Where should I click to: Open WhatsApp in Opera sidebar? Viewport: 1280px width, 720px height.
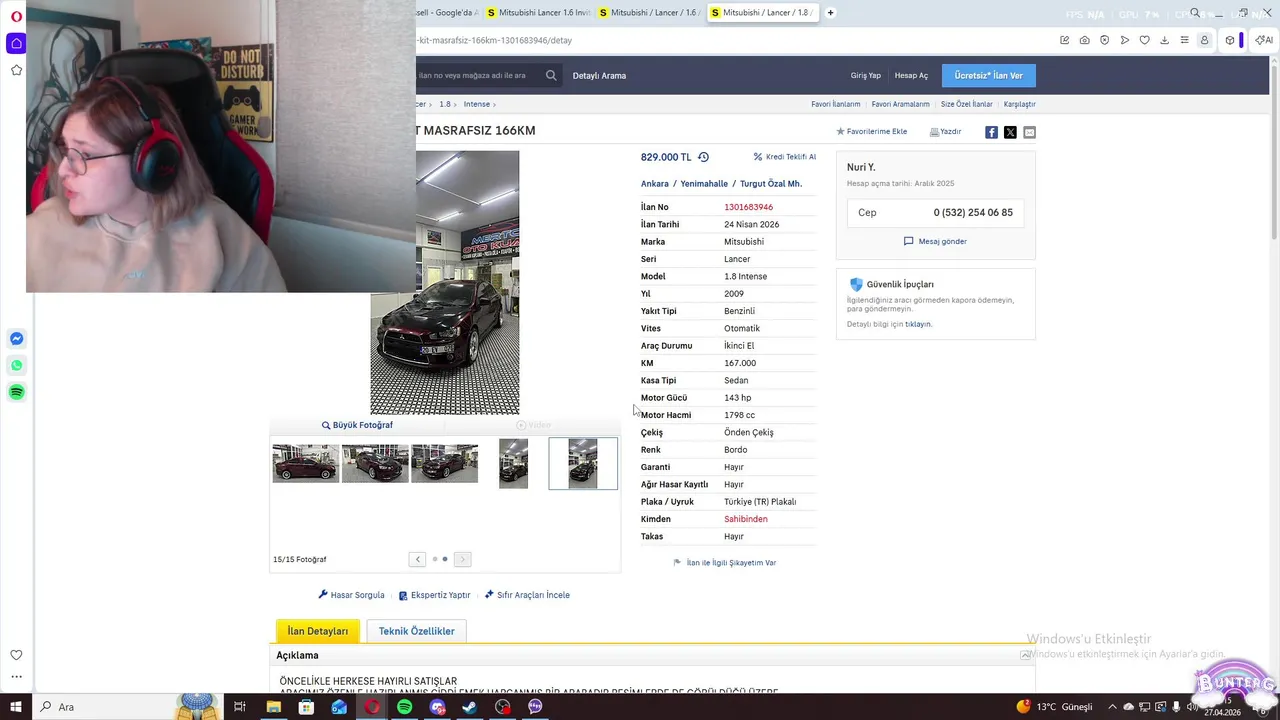coord(16,365)
